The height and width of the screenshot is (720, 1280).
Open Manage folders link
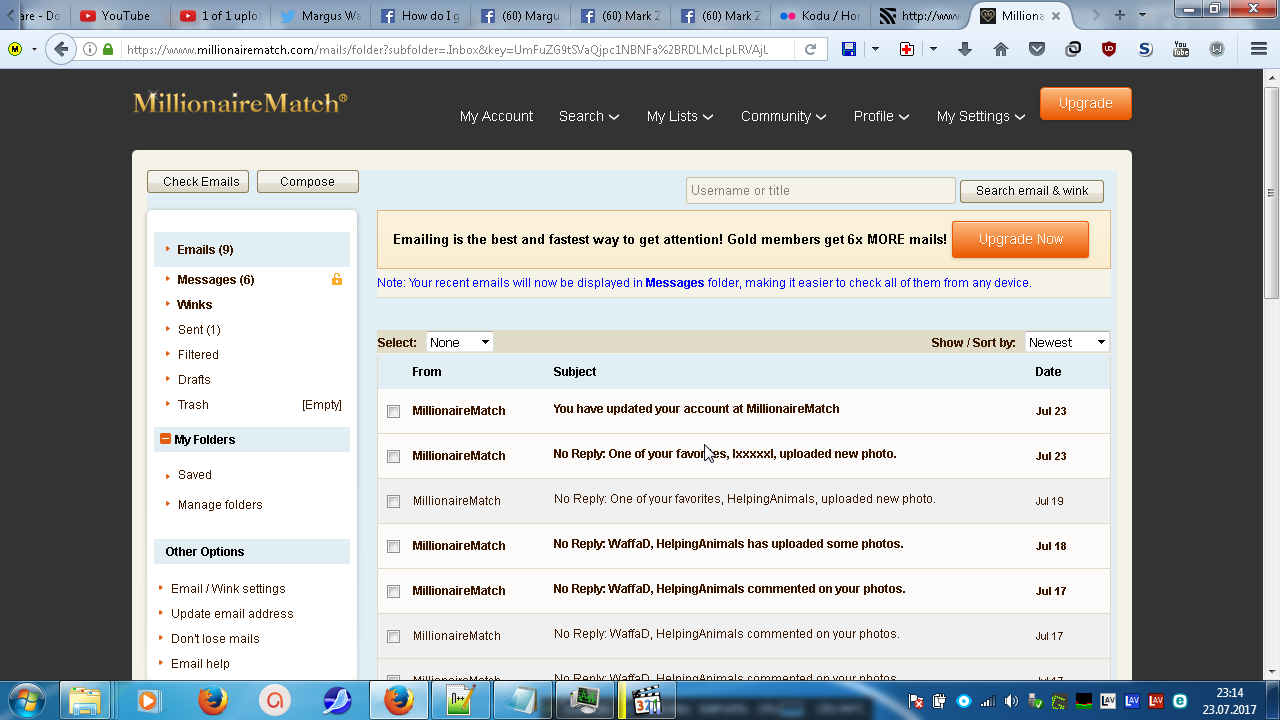click(x=220, y=505)
